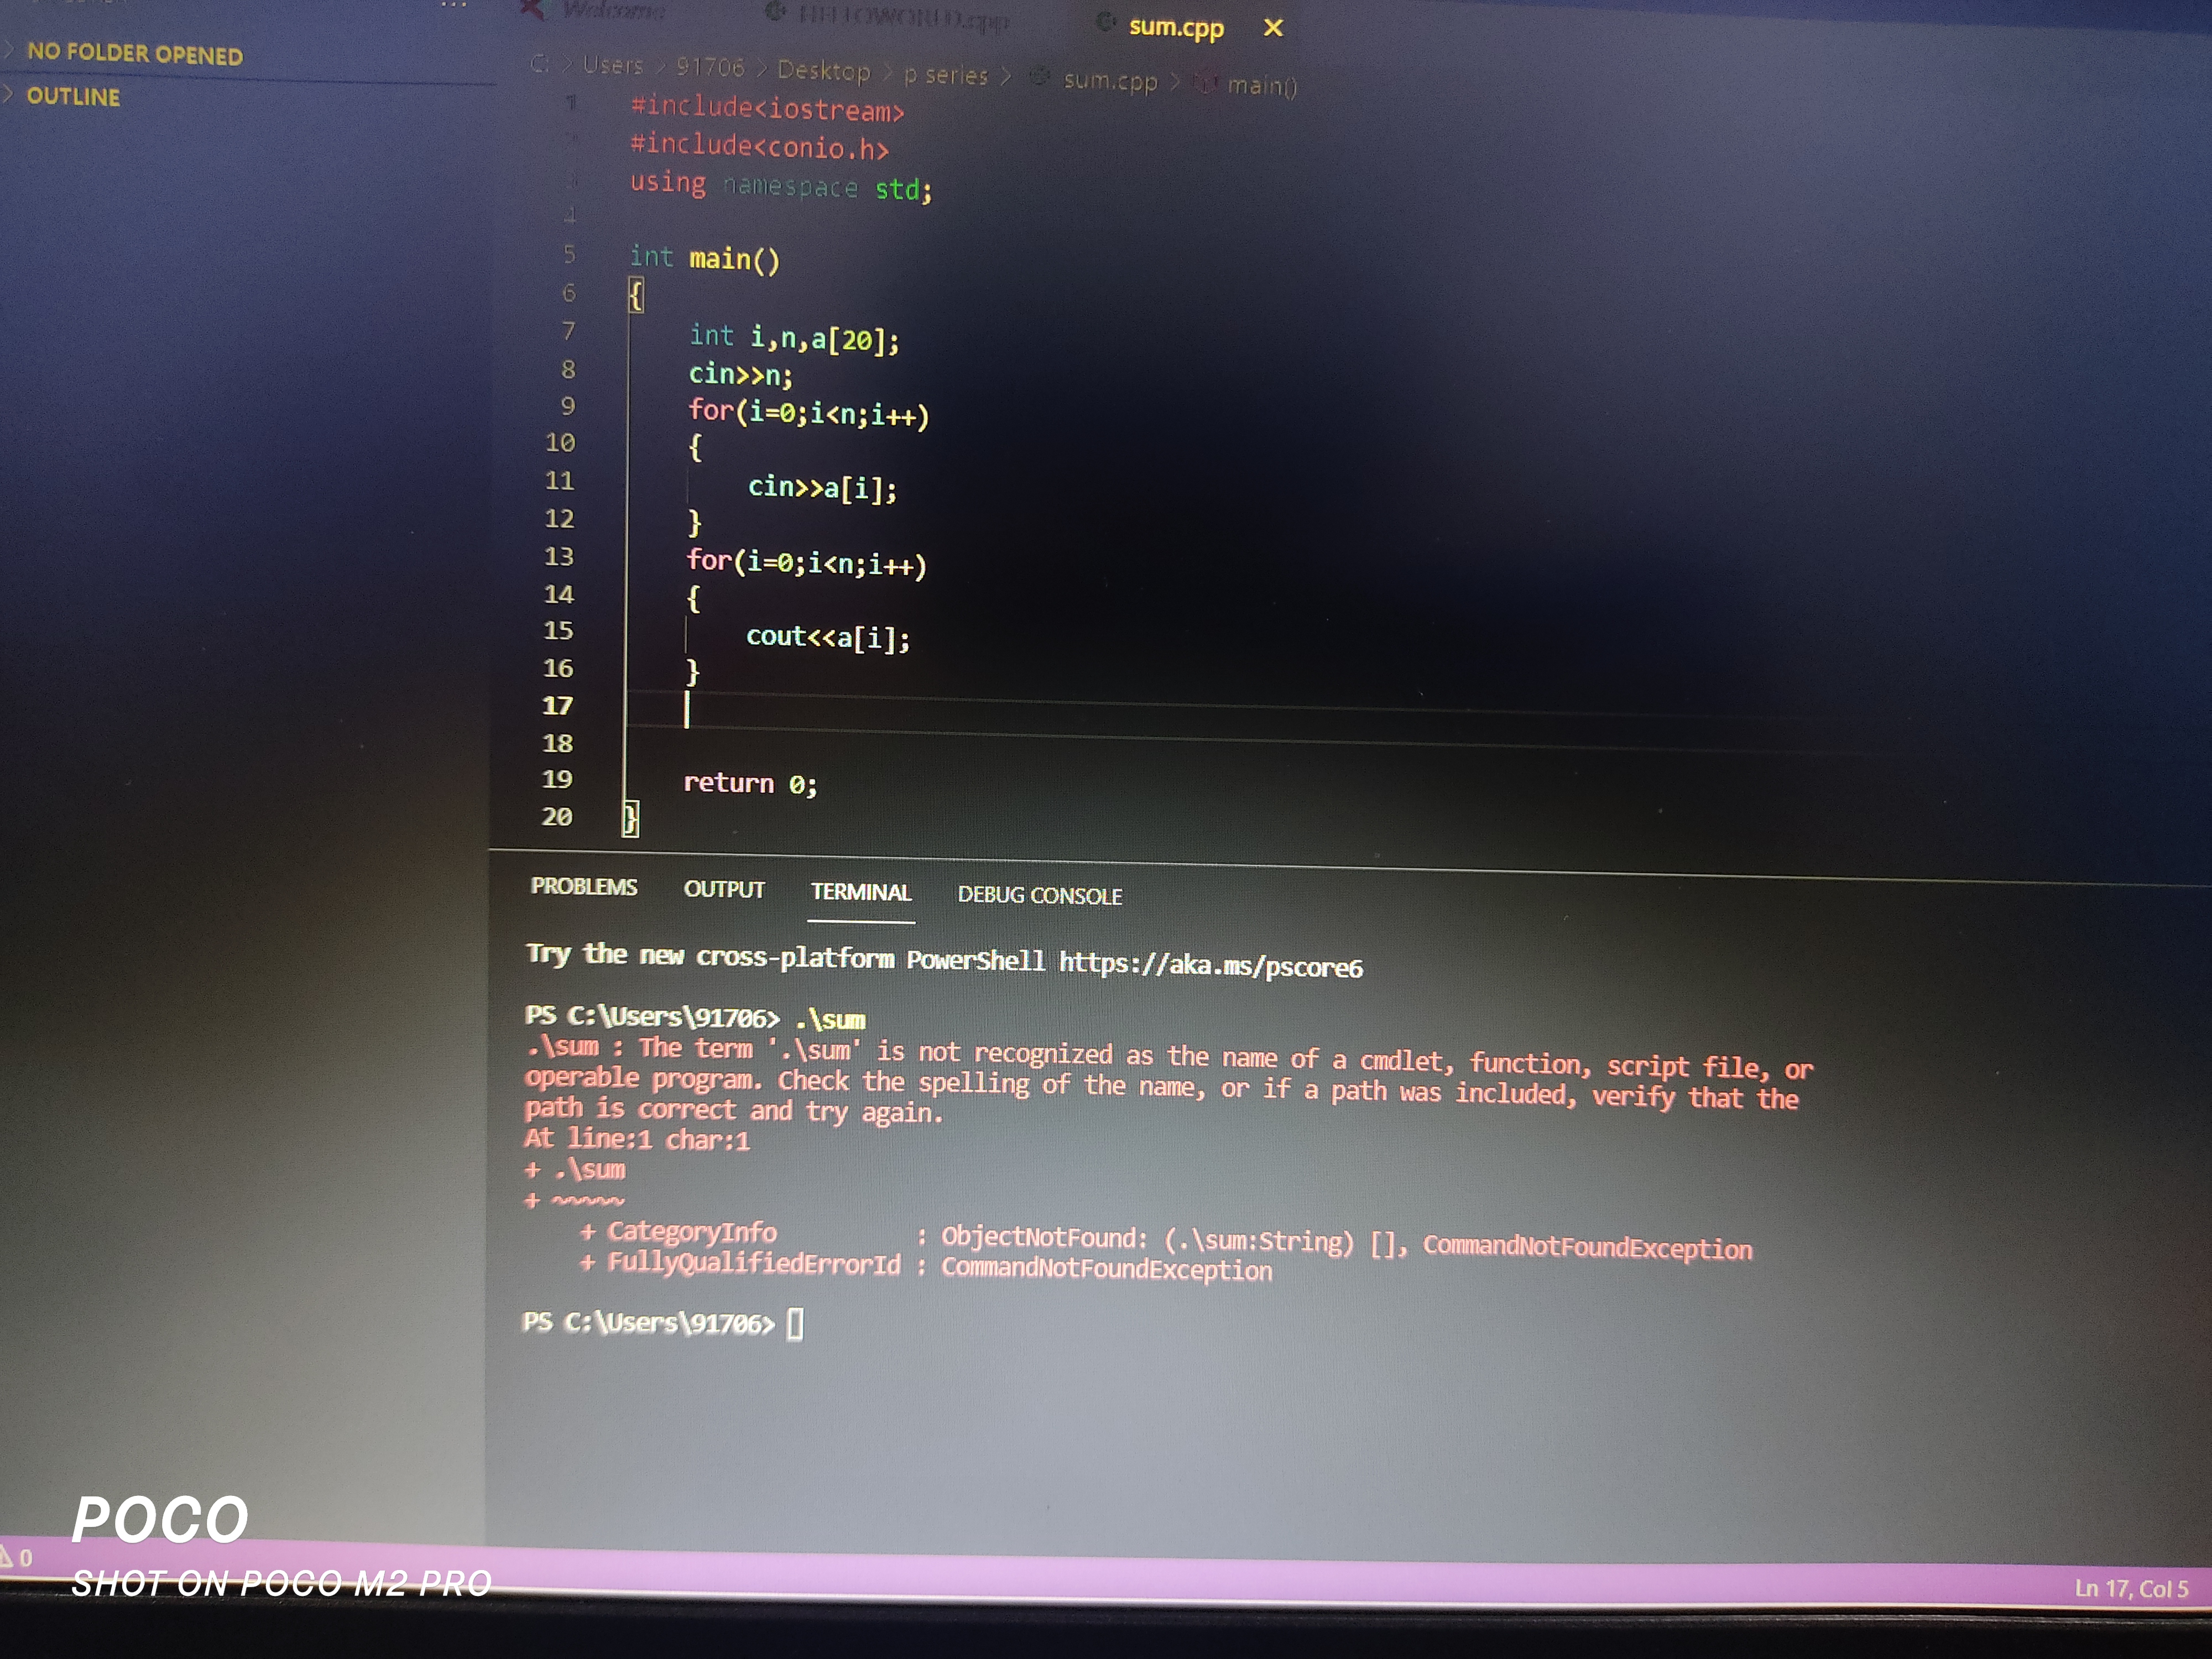Image resolution: width=2212 pixels, height=1659 pixels.
Task: Click the 'cout<<a[i];' statement
Action: pos(829,637)
